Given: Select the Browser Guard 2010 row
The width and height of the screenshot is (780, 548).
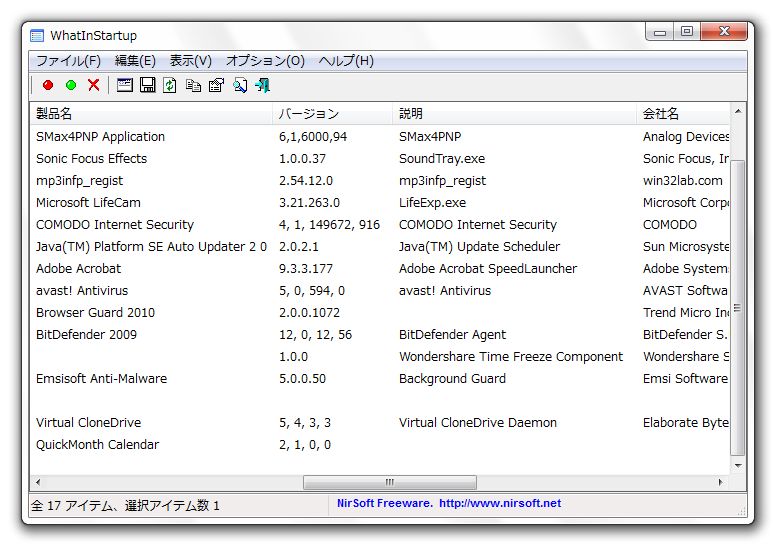Looking at the screenshot, I should point(379,313).
